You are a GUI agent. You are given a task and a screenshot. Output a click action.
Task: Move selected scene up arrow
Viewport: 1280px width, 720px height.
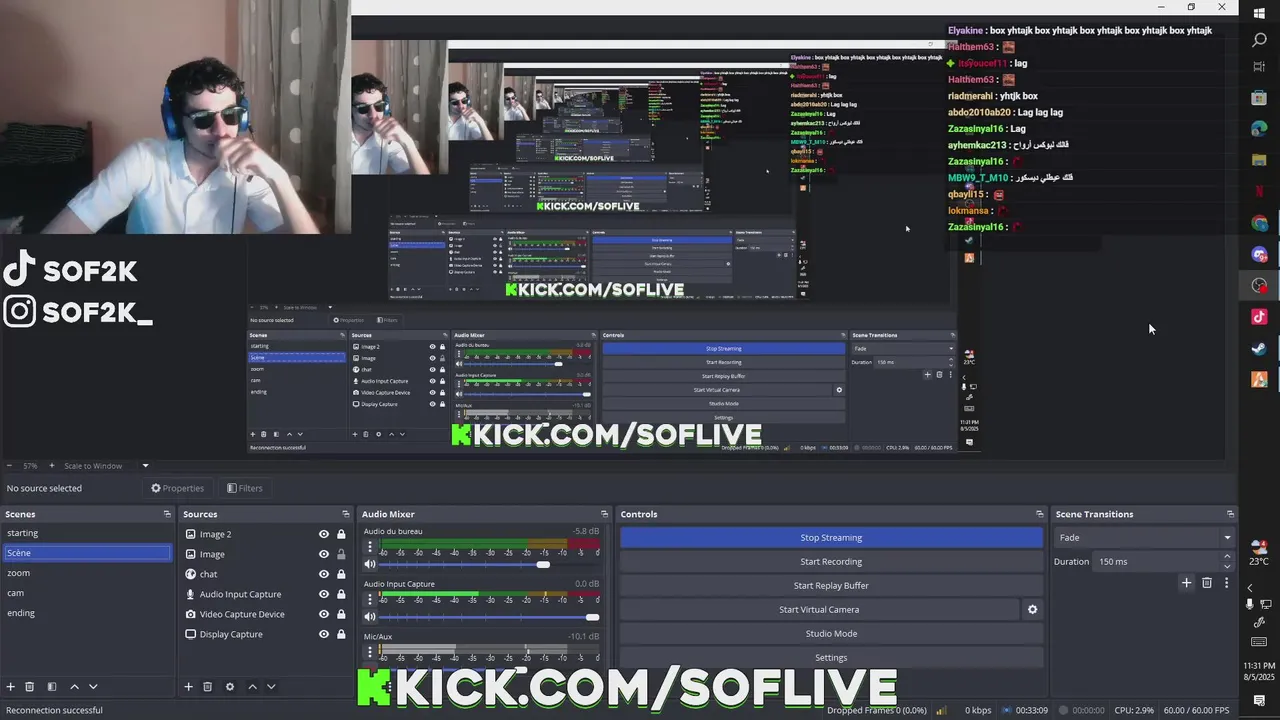(x=74, y=687)
